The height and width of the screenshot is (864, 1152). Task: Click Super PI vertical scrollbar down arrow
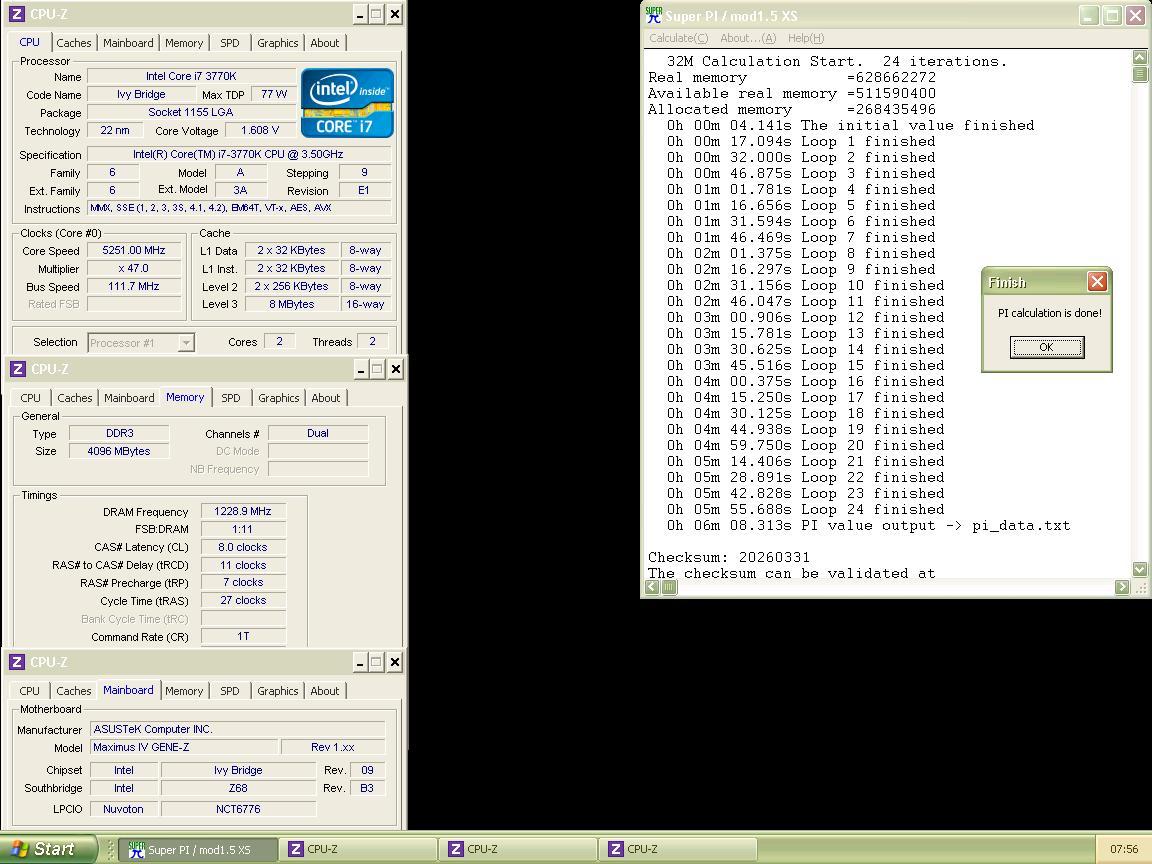[x=1140, y=569]
